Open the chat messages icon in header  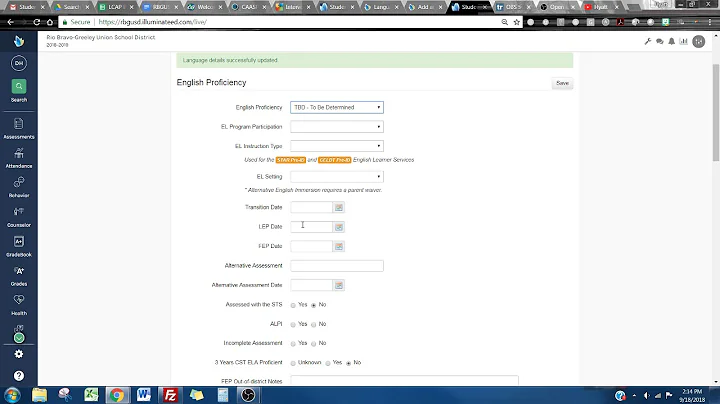tap(660, 41)
